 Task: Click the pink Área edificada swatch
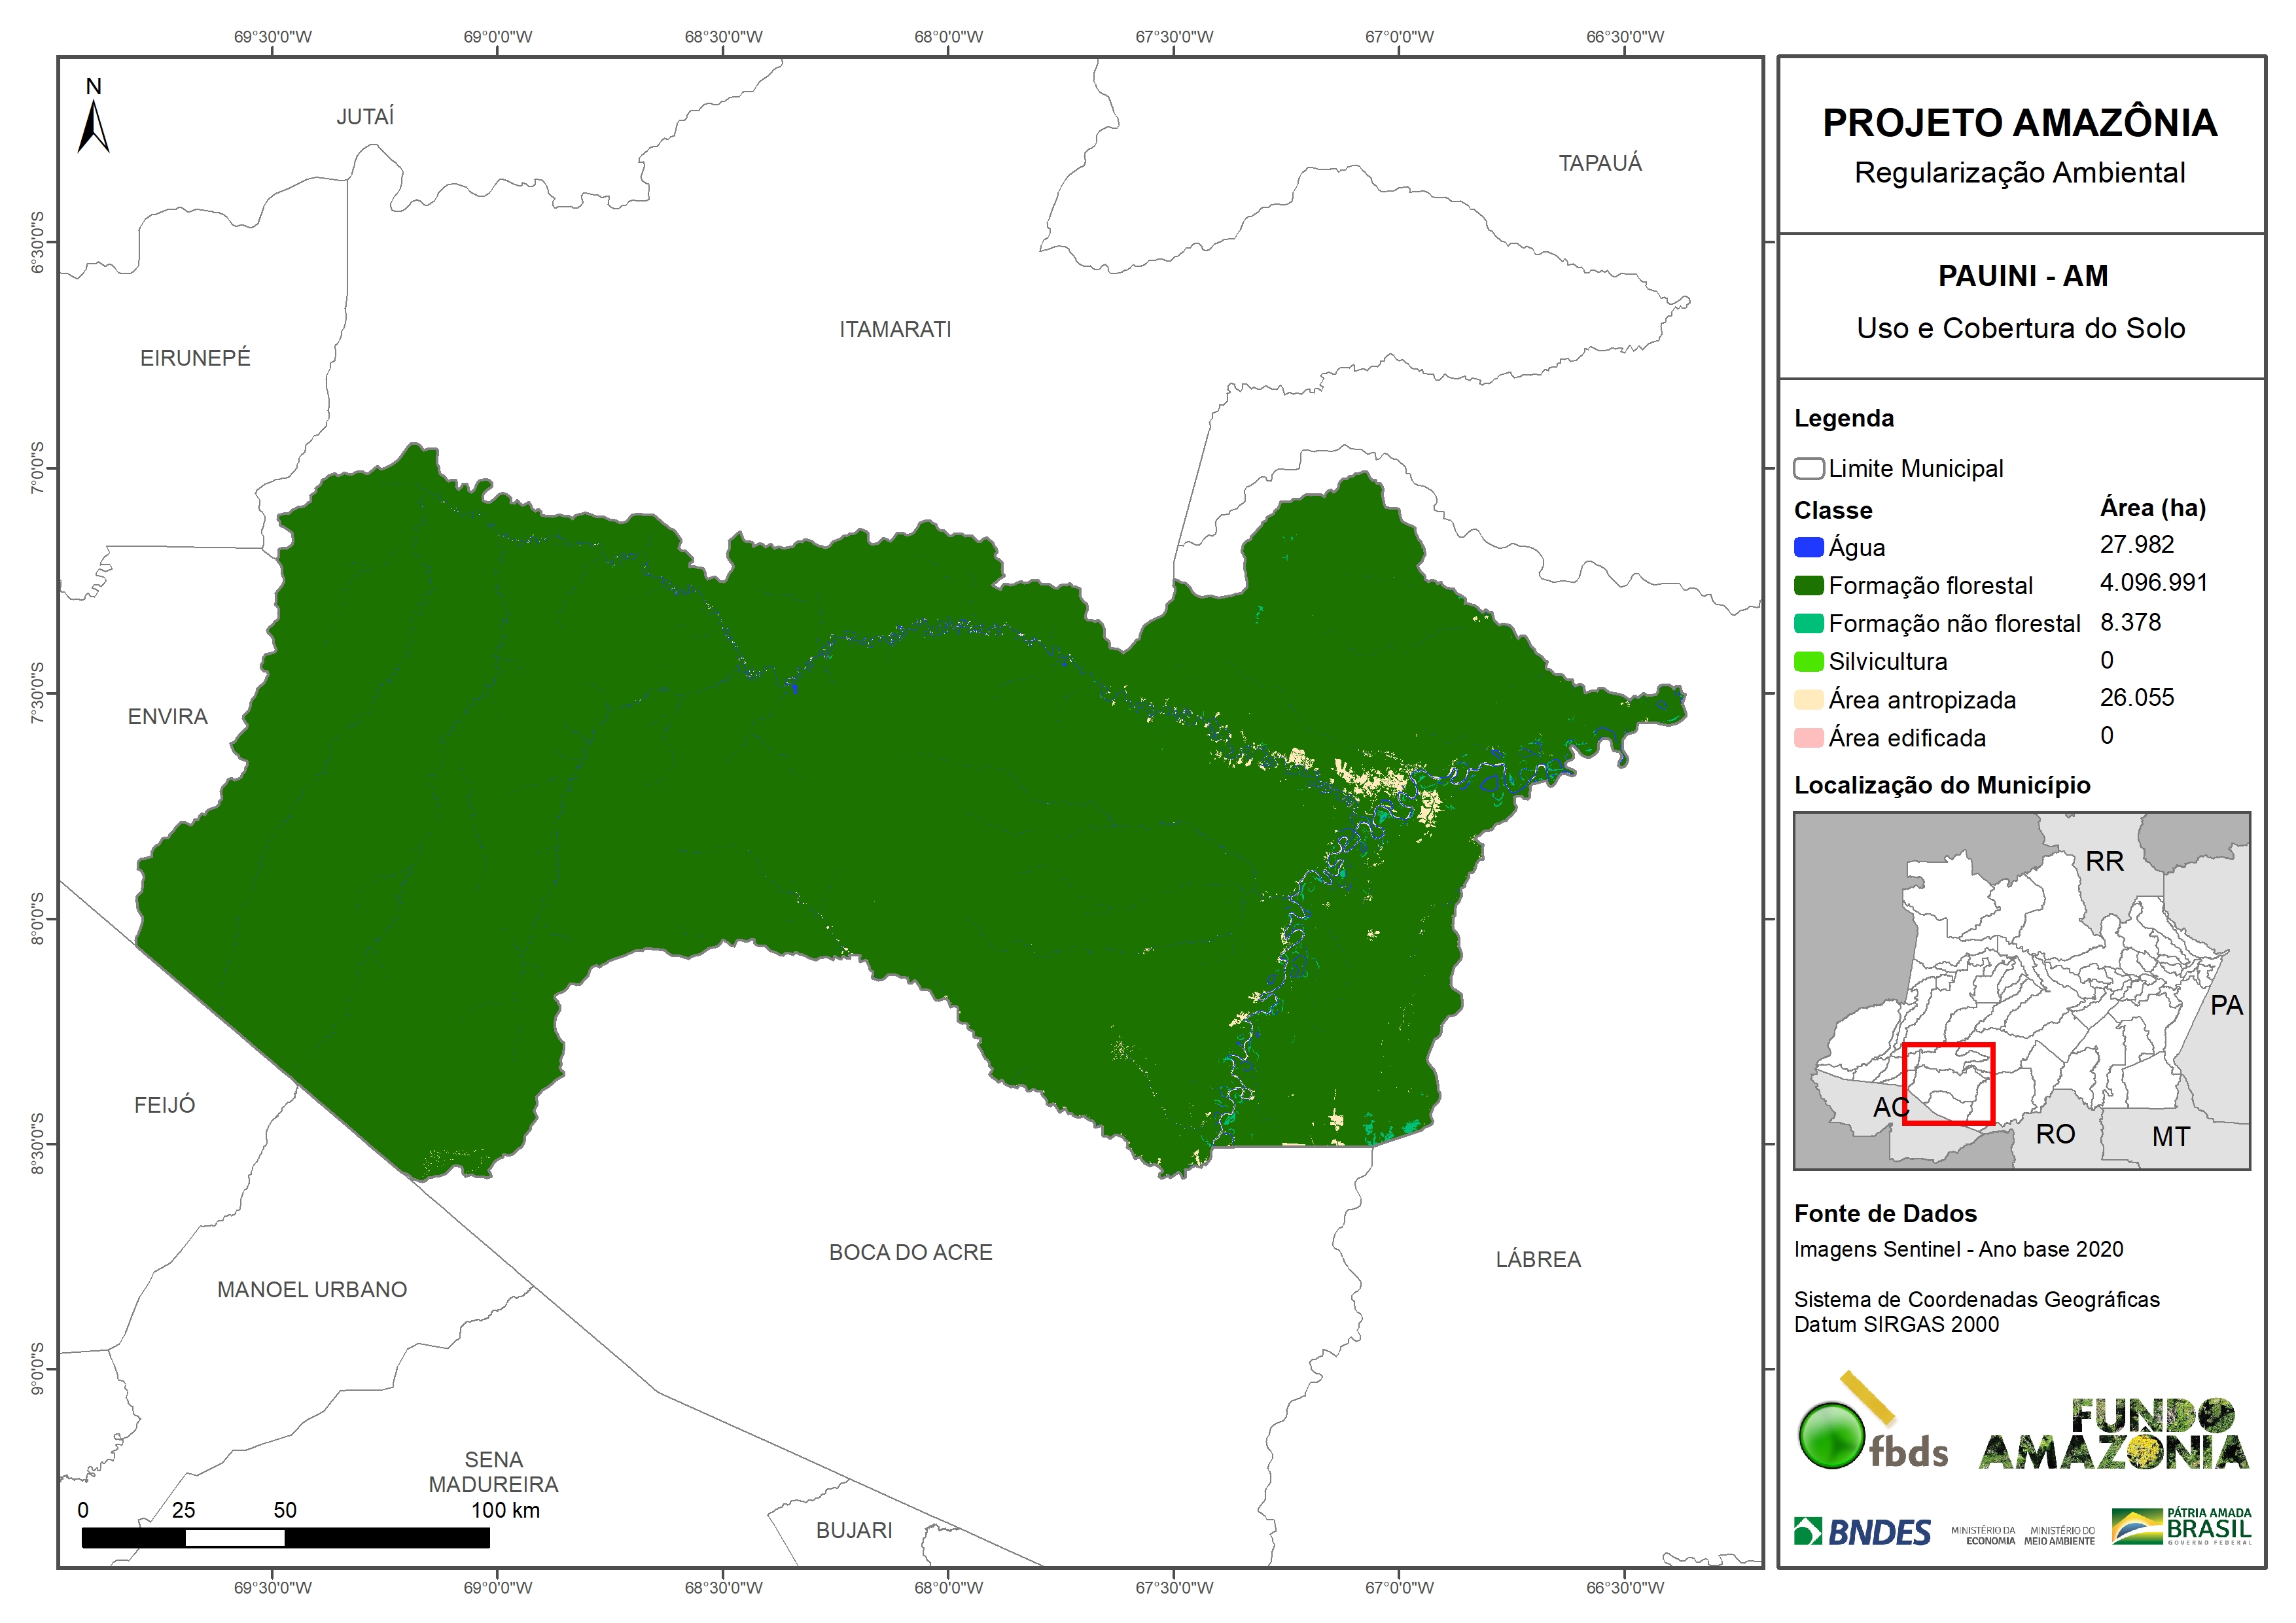tap(1808, 738)
